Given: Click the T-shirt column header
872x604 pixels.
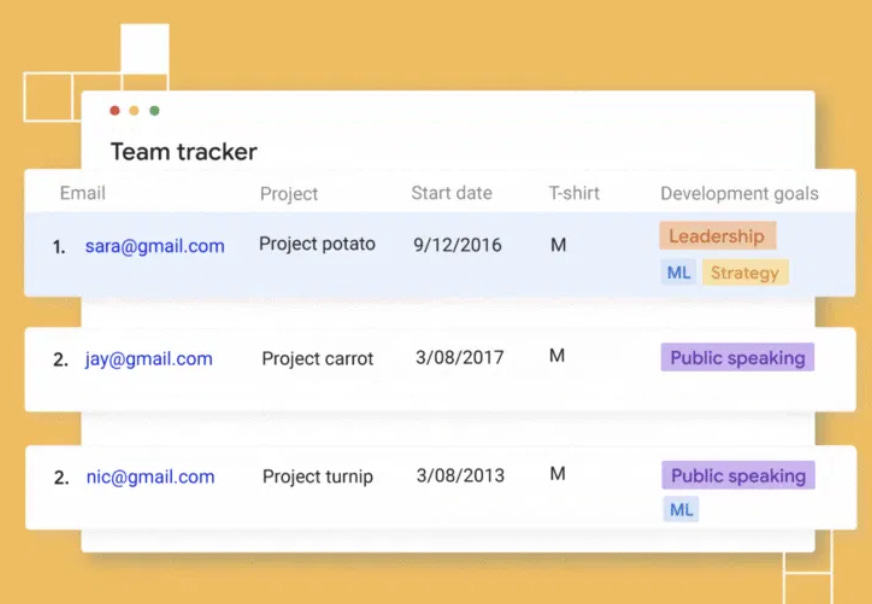Looking at the screenshot, I should [x=574, y=193].
